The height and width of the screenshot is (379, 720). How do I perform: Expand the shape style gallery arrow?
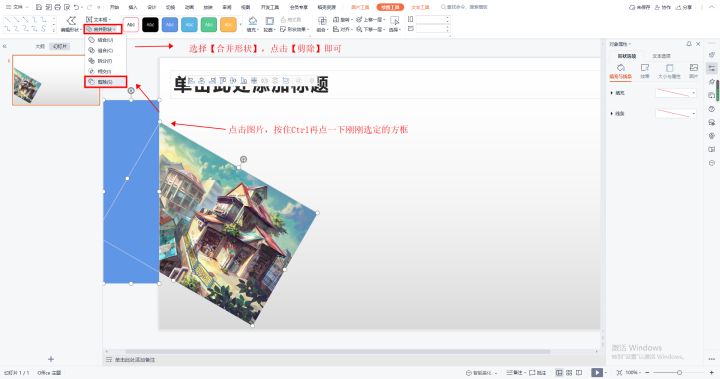(241, 25)
